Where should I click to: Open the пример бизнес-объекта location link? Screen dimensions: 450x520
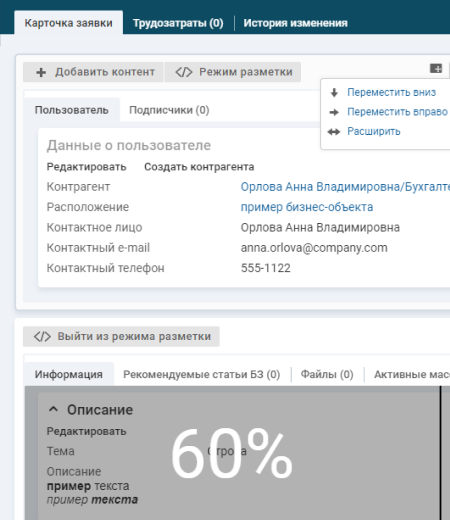[x=307, y=207]
